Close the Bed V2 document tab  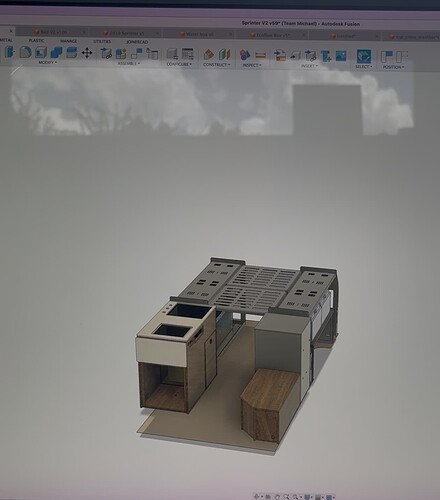84,32
